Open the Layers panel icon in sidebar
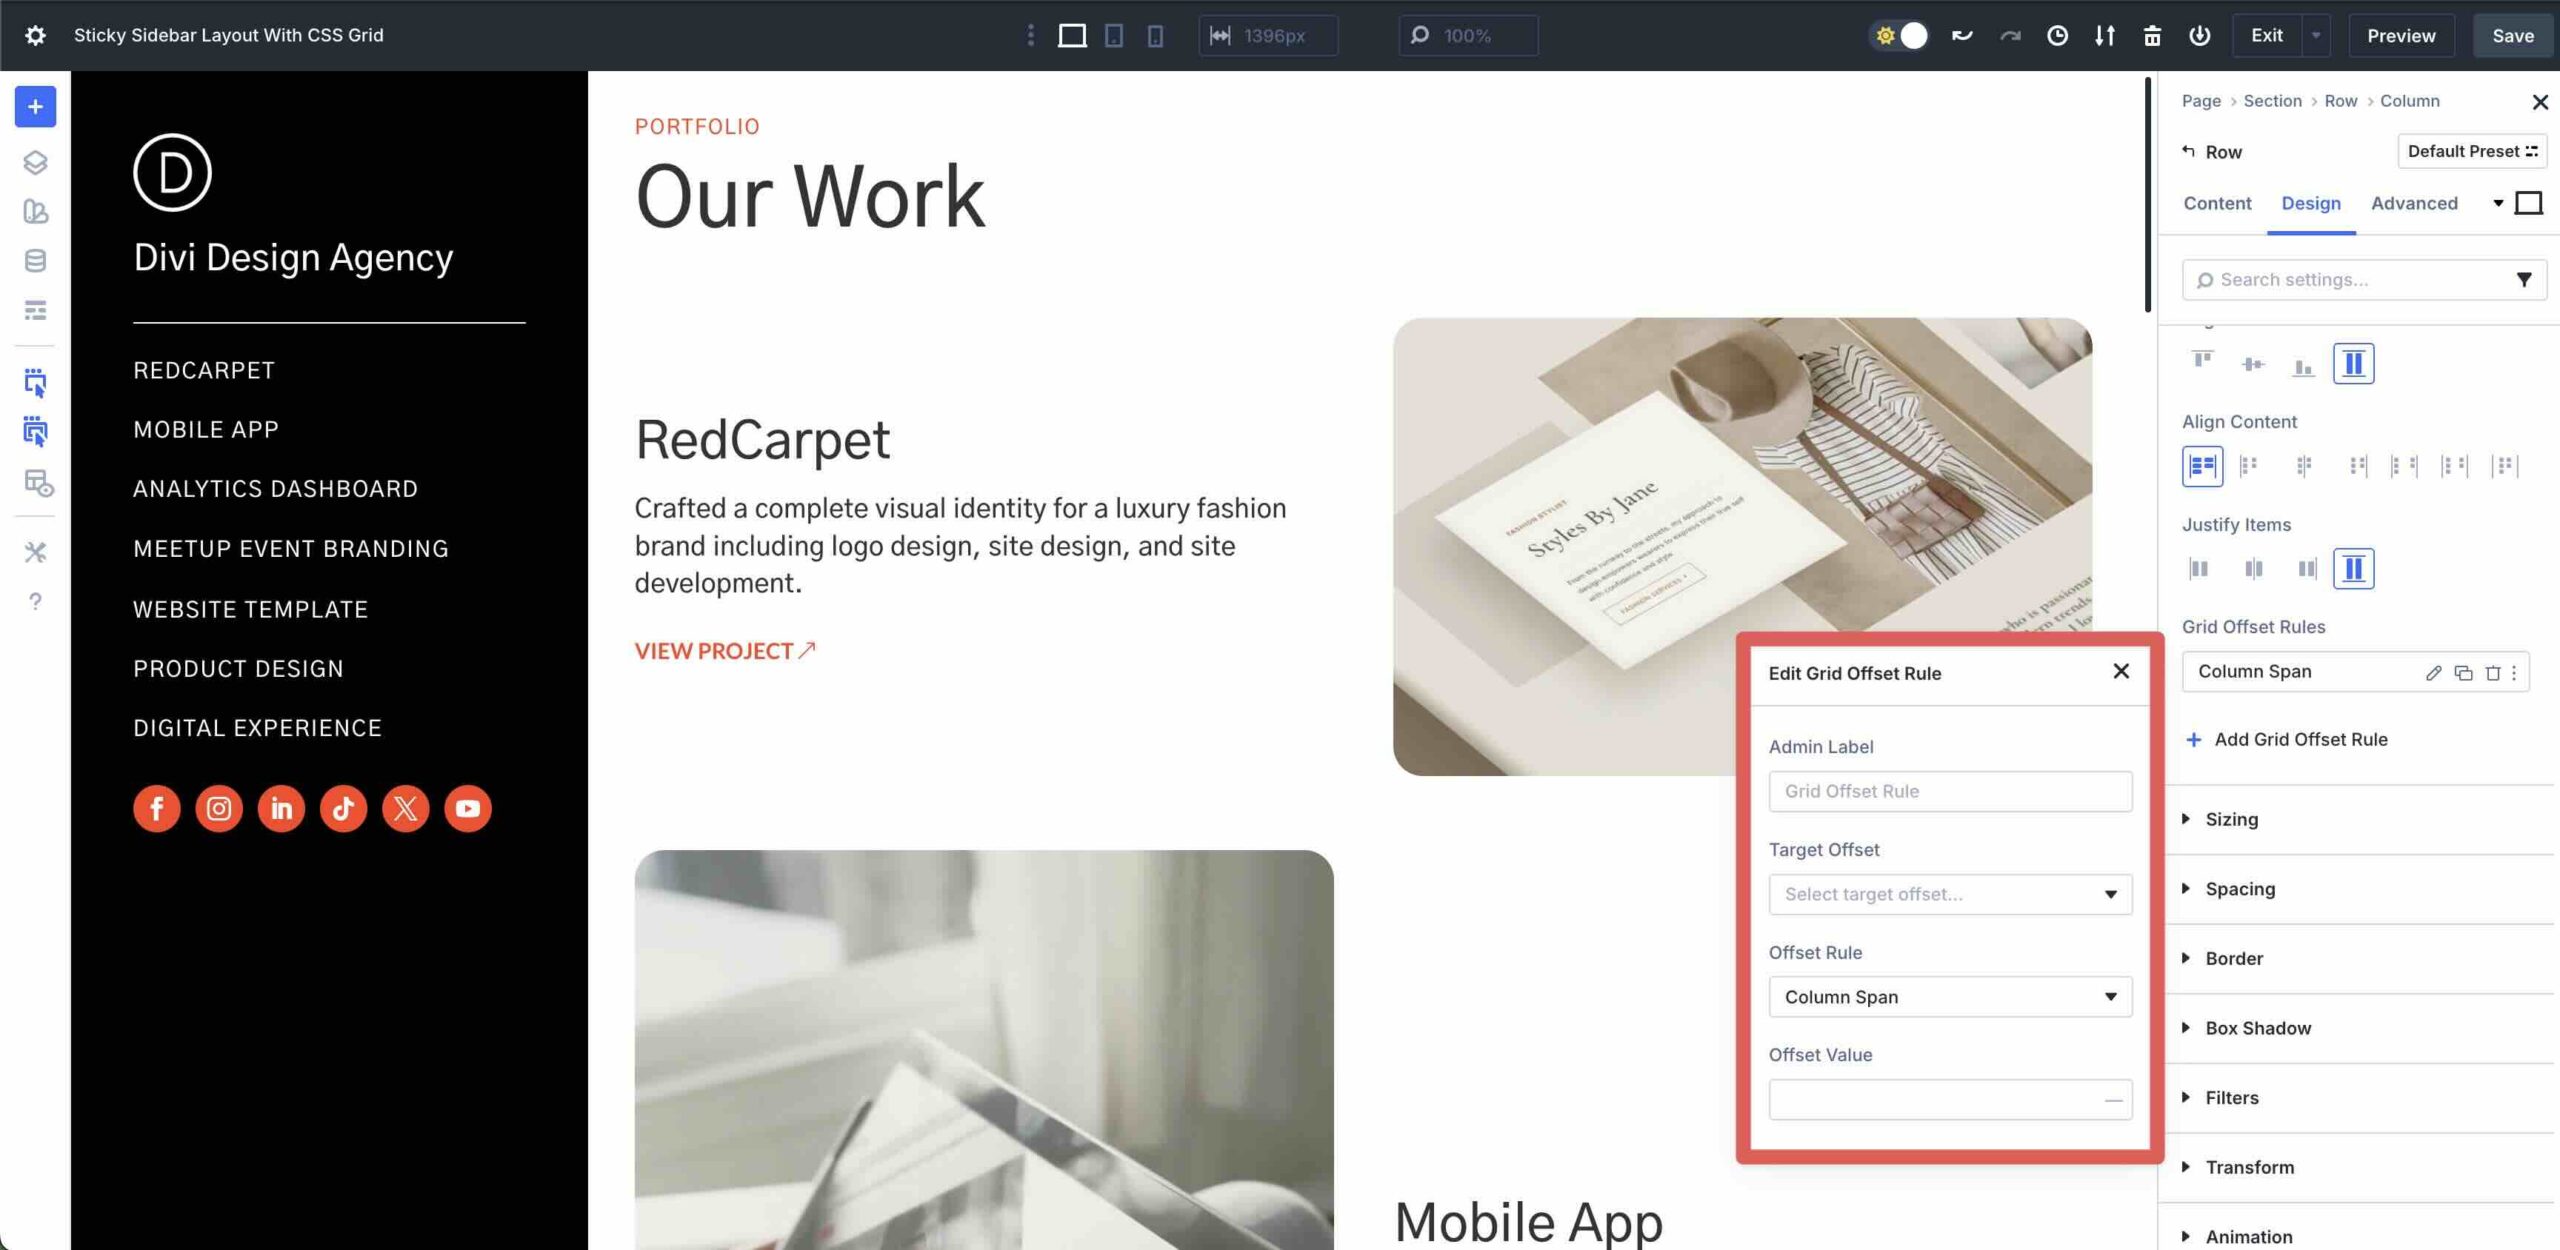Viewport: 2560px width, 1250px height. pyautogui.click(x=35, y=162)
